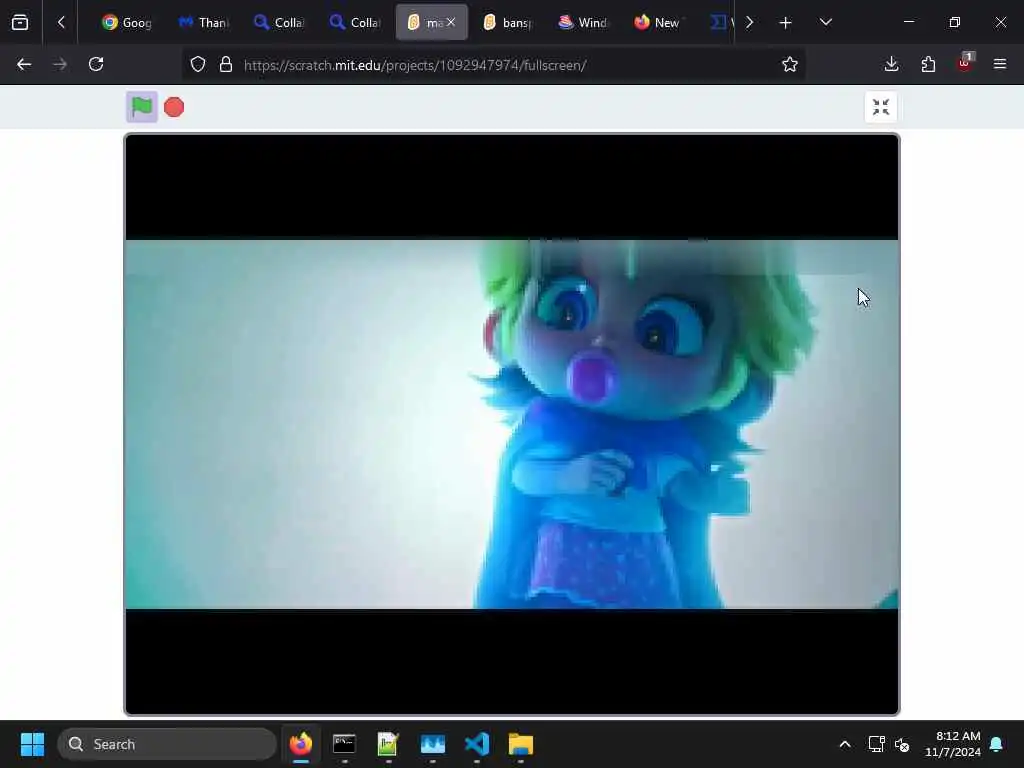Open Notepad++ from taskbar

coord(388,744)
